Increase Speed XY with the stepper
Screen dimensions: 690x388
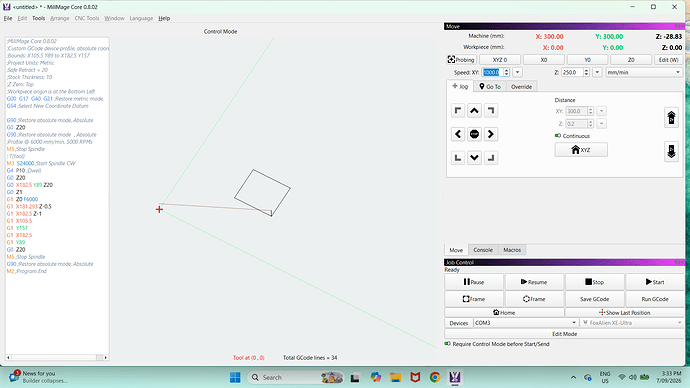506,70
